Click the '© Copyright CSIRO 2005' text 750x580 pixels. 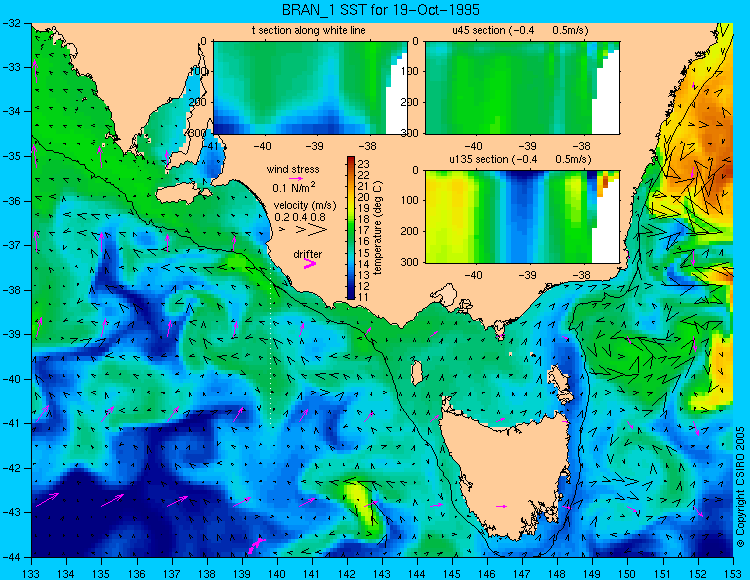(x=740, y=488)
